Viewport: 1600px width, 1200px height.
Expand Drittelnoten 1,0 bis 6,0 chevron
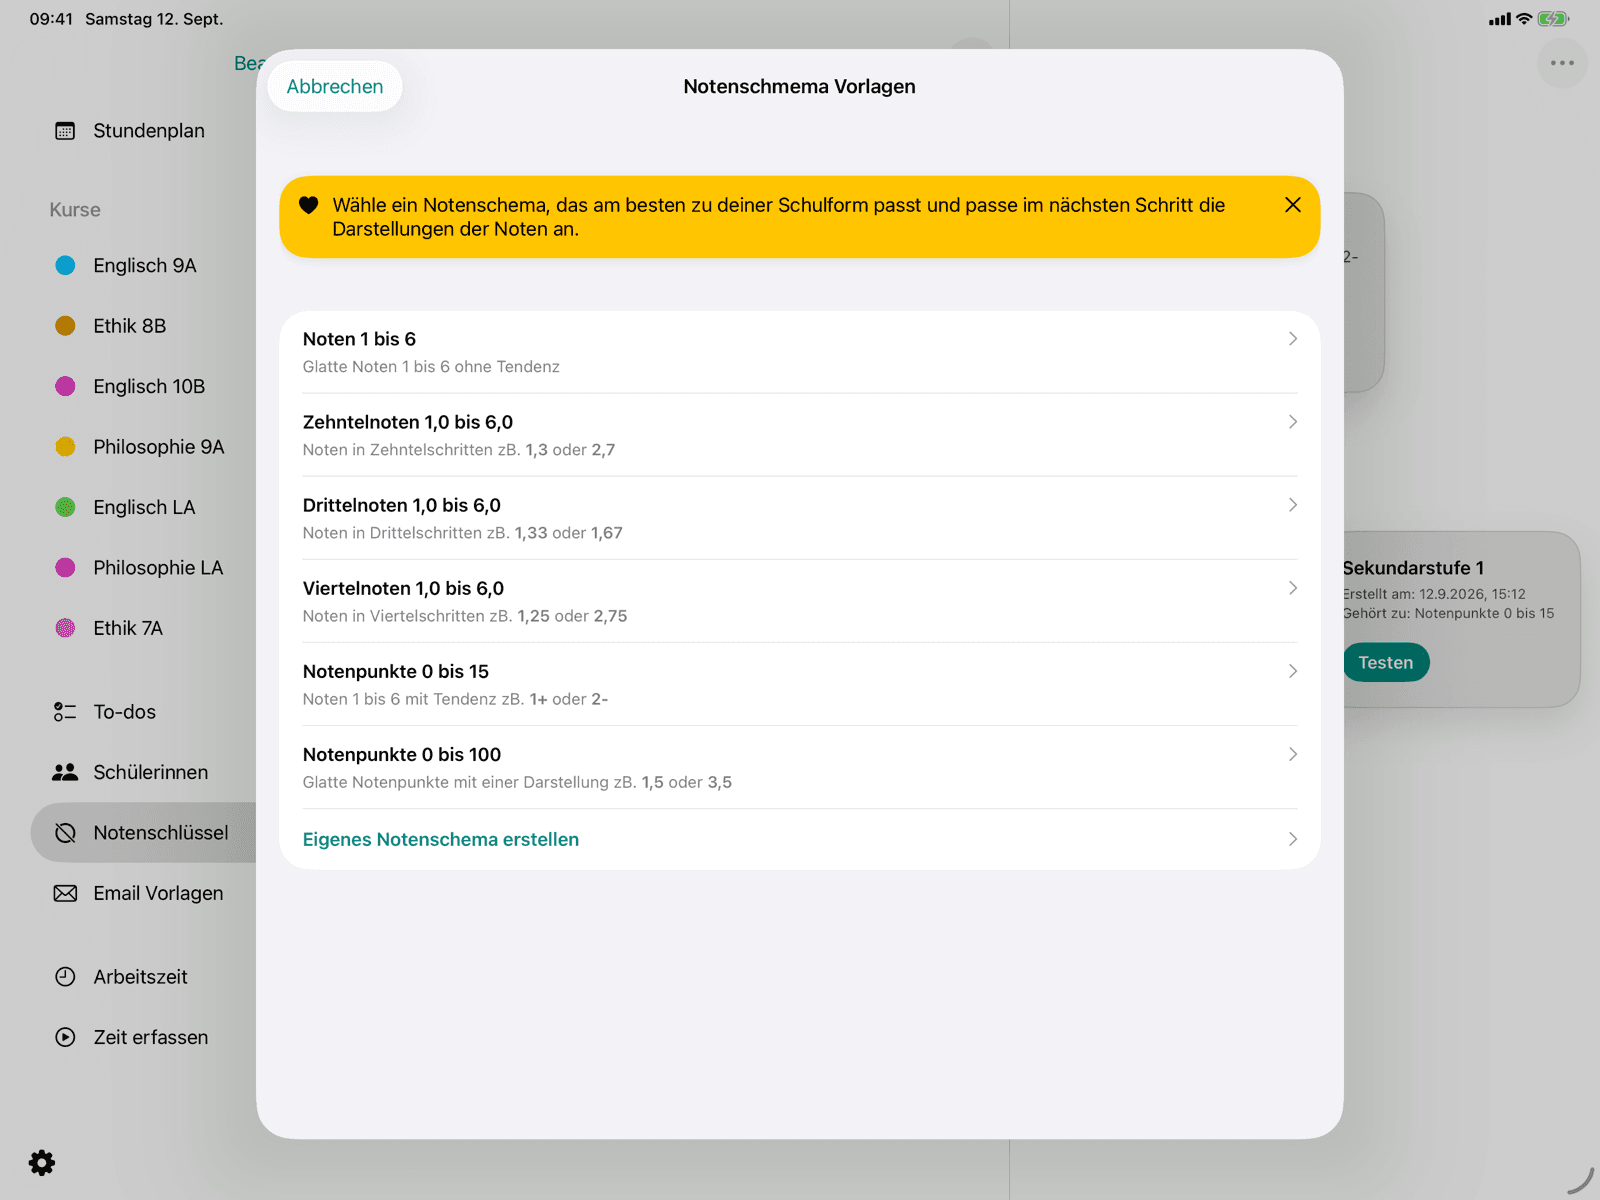coord(1293,505)
